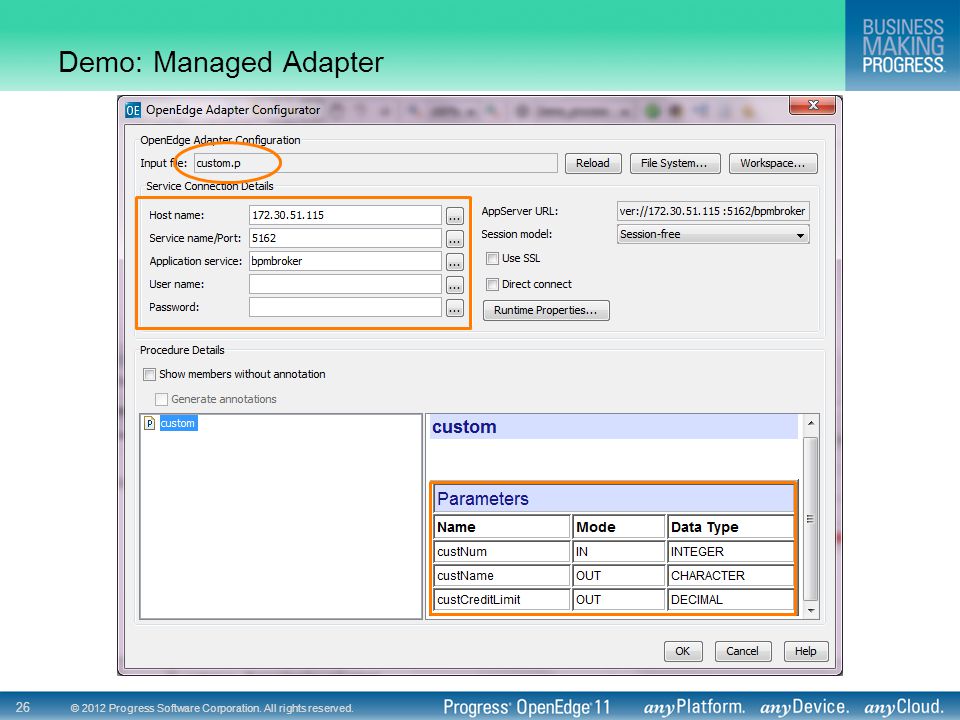Click the details pane scroll down arrow

point(811,610)
